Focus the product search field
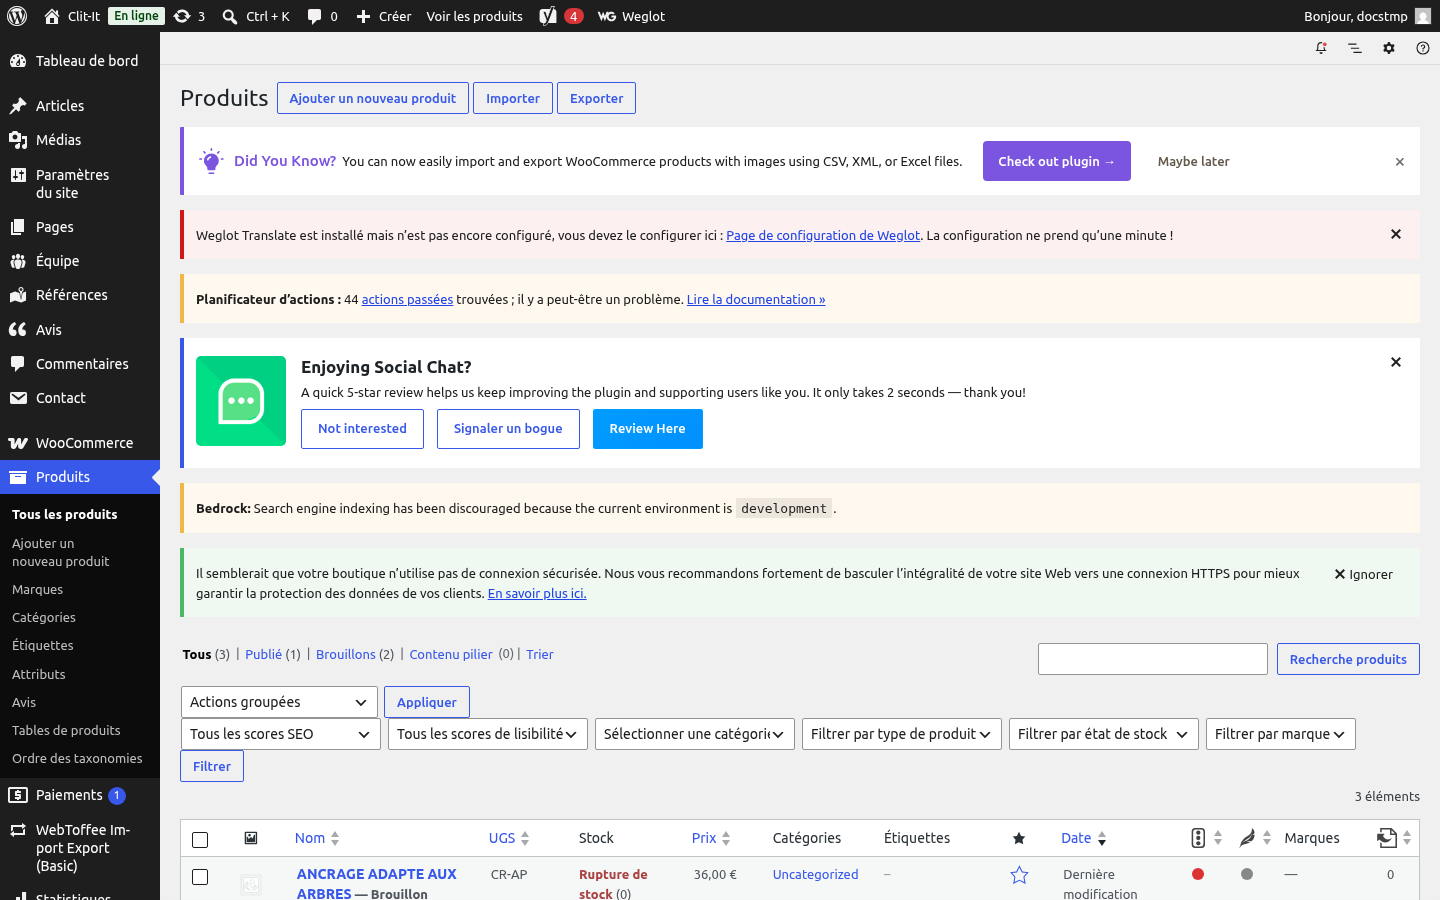Viewport: 1440px width, 900px height. [1153, 659]
